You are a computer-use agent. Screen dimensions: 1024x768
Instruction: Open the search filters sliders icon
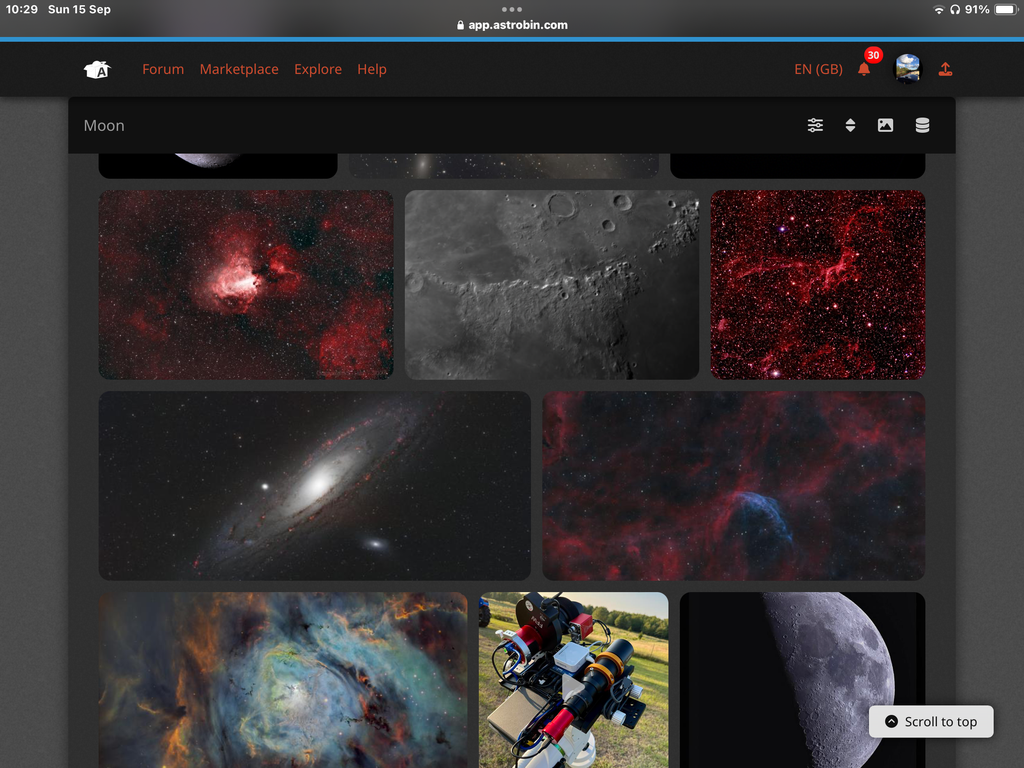pos(815,125)
